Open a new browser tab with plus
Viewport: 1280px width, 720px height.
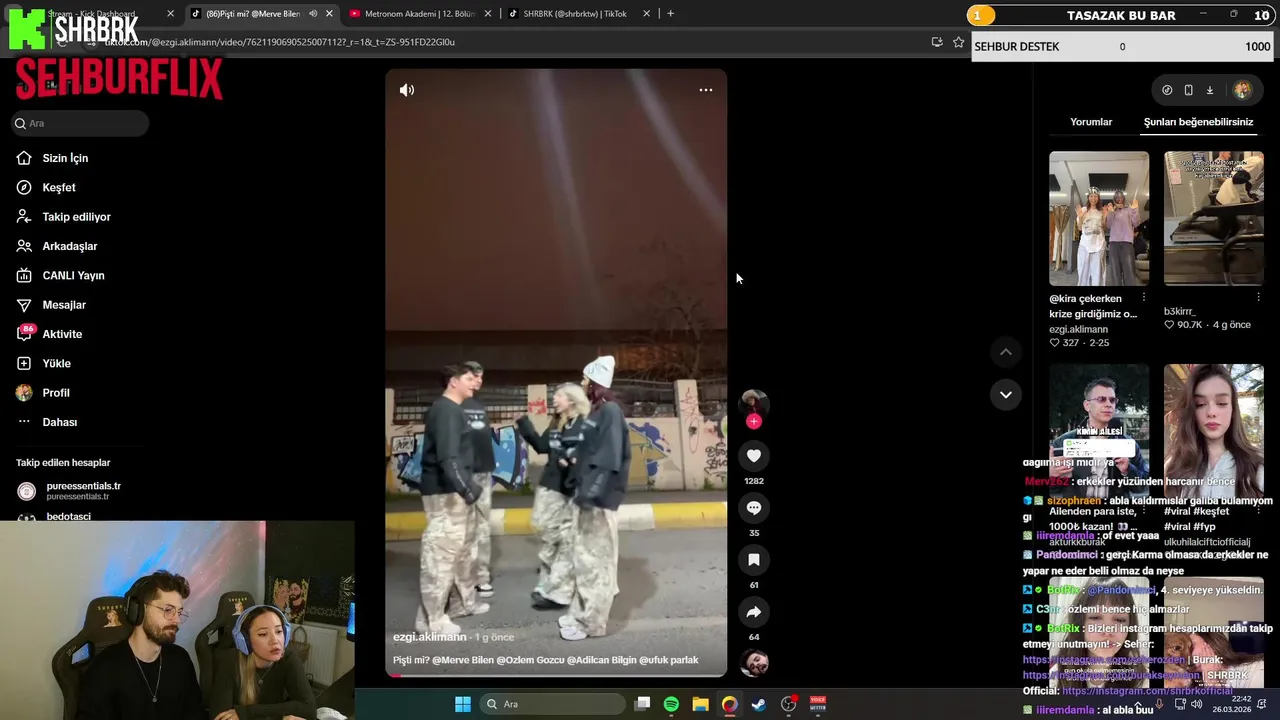click(670, 14)
